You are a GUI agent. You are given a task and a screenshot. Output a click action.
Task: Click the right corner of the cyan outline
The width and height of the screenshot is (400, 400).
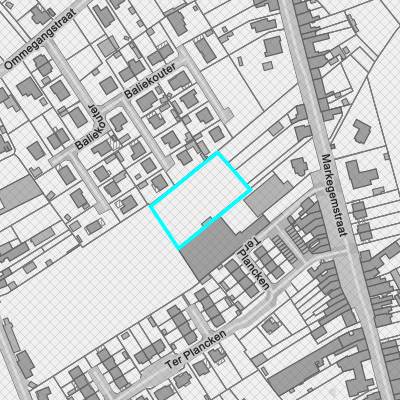coord(251,189)
